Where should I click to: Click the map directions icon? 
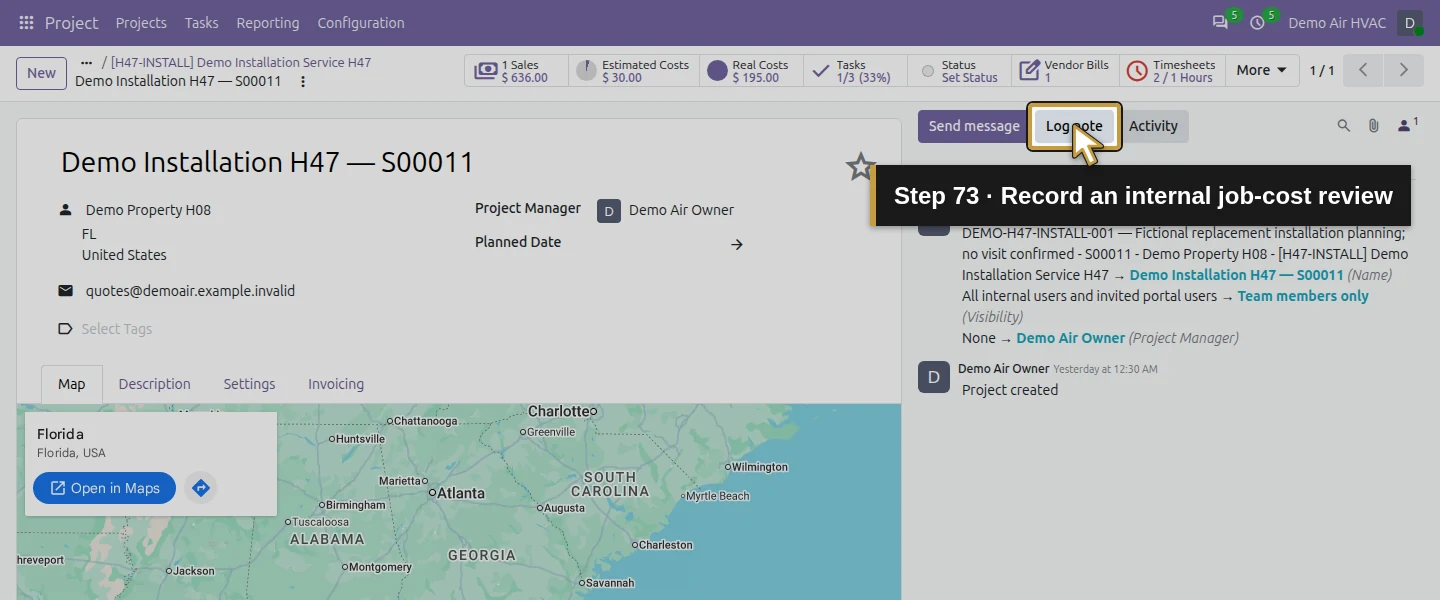[201, 488]
